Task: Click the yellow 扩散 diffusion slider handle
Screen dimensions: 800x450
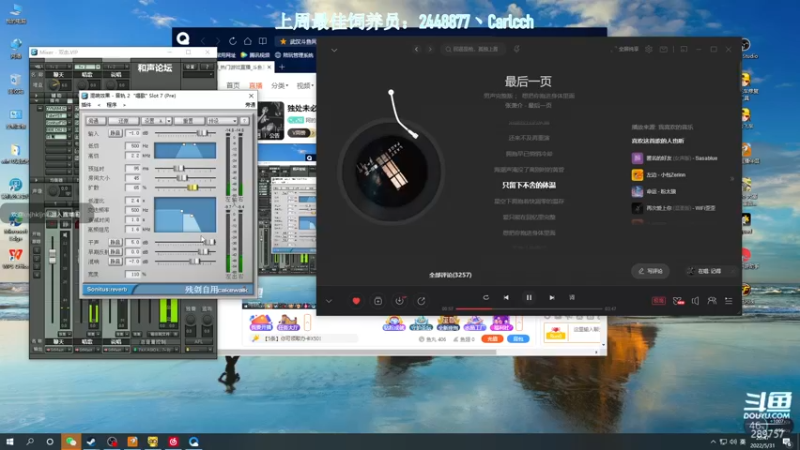Action: [192, 188]
